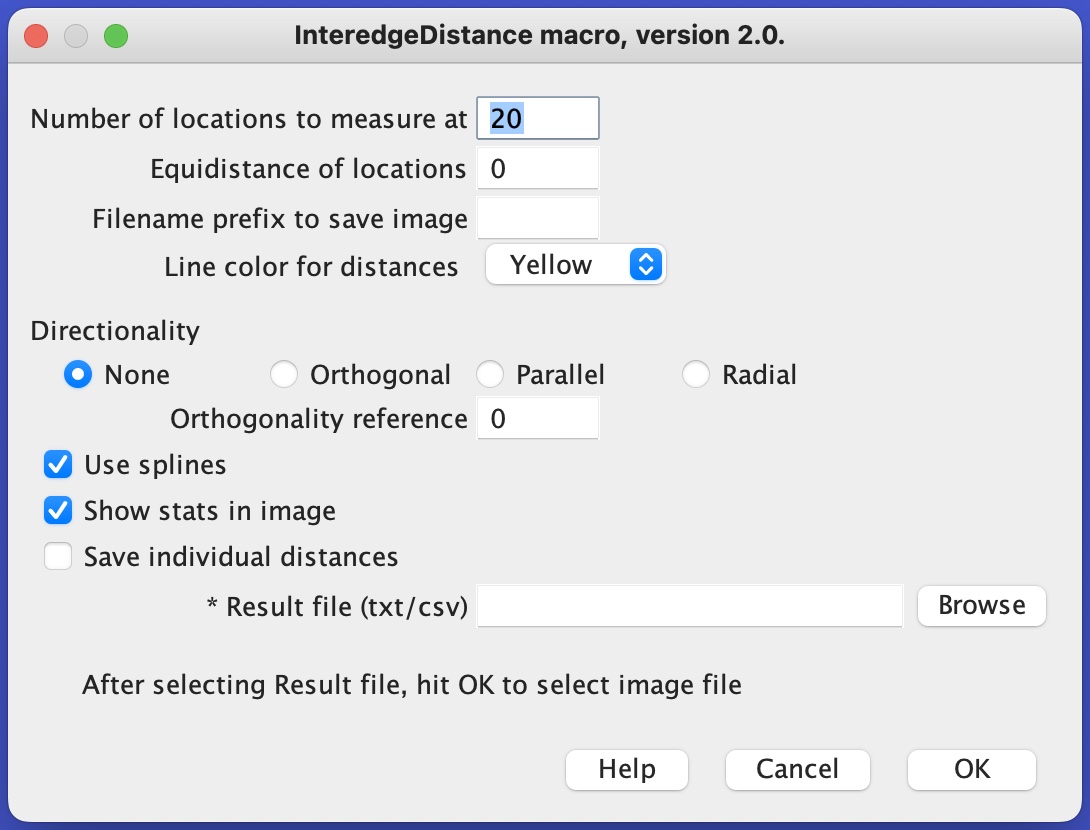Select the None directionality option

78,375
